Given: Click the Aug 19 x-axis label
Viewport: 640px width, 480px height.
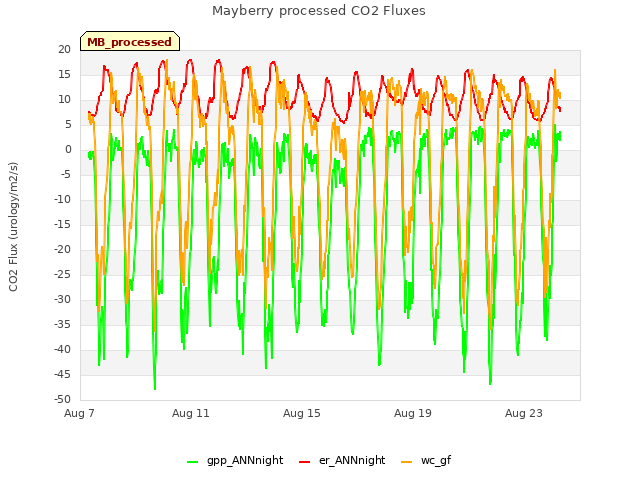Looking at the screenshot, I should pos(413,413).
